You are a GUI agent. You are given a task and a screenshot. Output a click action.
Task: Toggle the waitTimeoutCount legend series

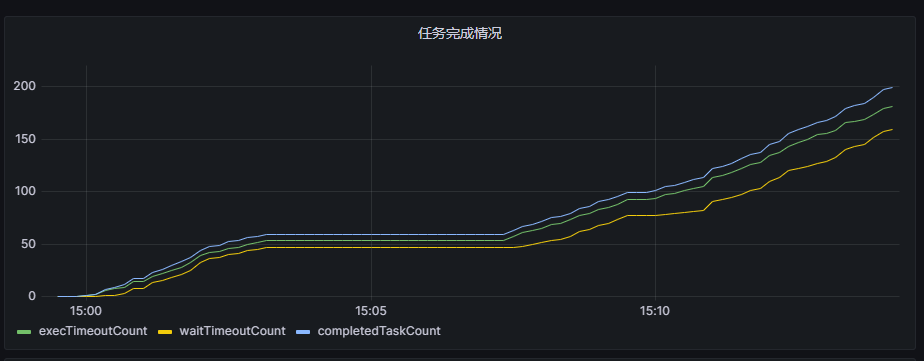[x=232, y=331]
